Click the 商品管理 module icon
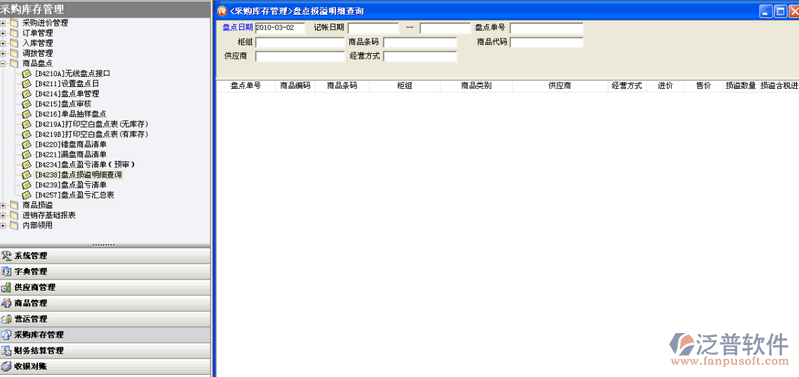Image resolution: width=799 pixels, height=377 pixels. [x=6, y=303]
